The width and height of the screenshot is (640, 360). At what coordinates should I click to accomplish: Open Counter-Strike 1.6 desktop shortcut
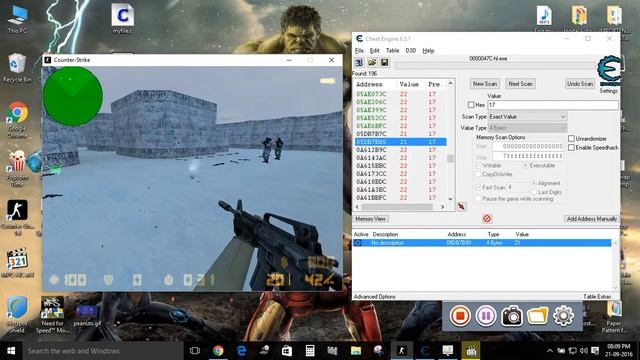coord(17,218)
